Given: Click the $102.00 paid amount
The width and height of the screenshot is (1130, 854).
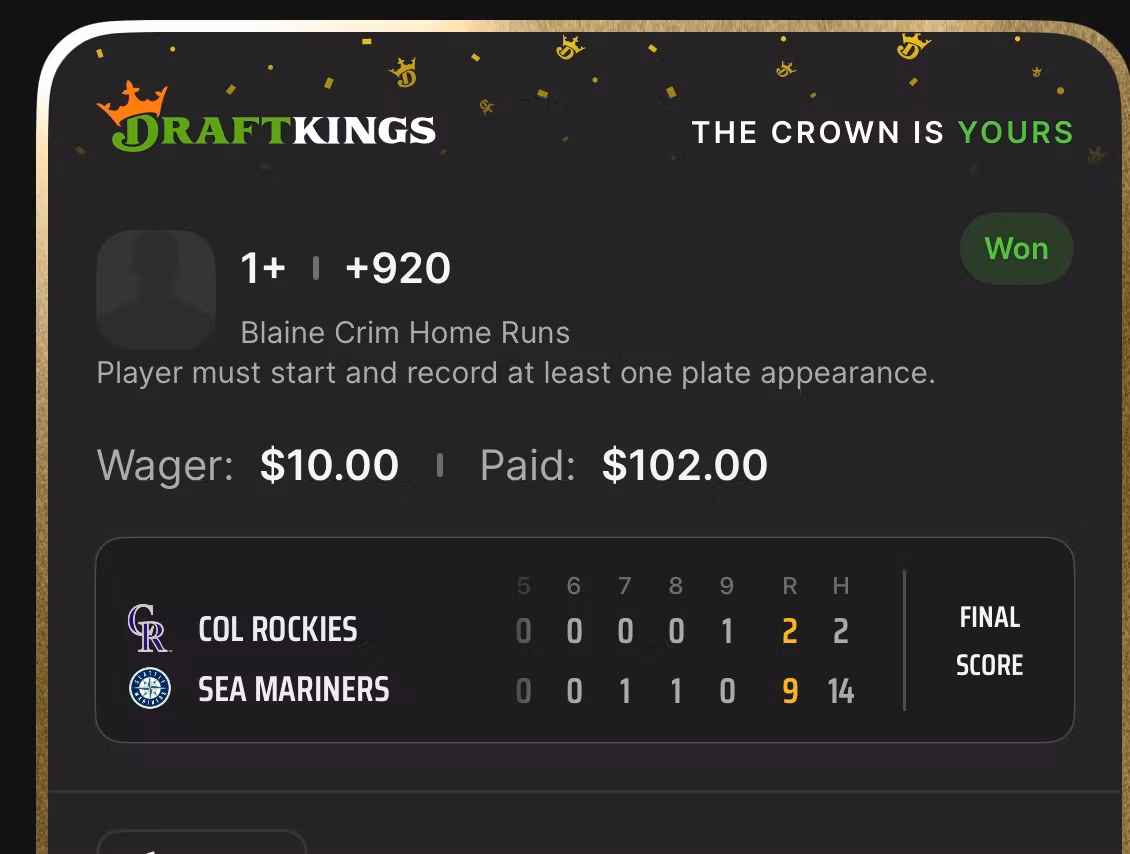Looking at the screenshot, I should (685, 465).
